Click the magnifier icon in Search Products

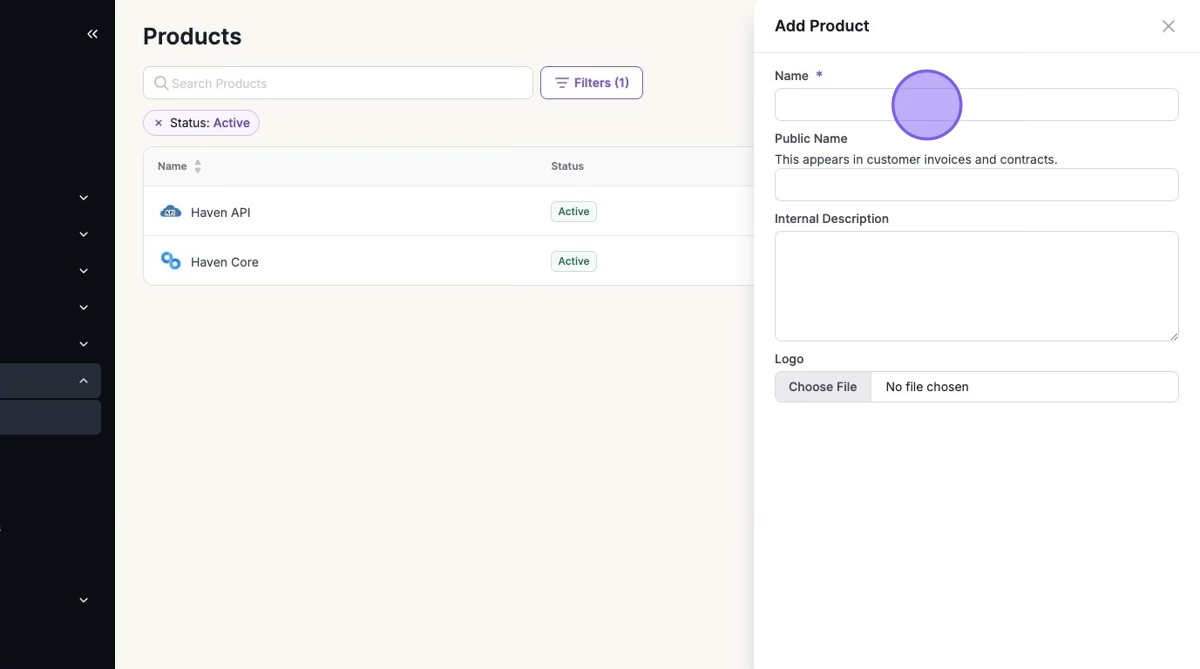coord(160,83)
